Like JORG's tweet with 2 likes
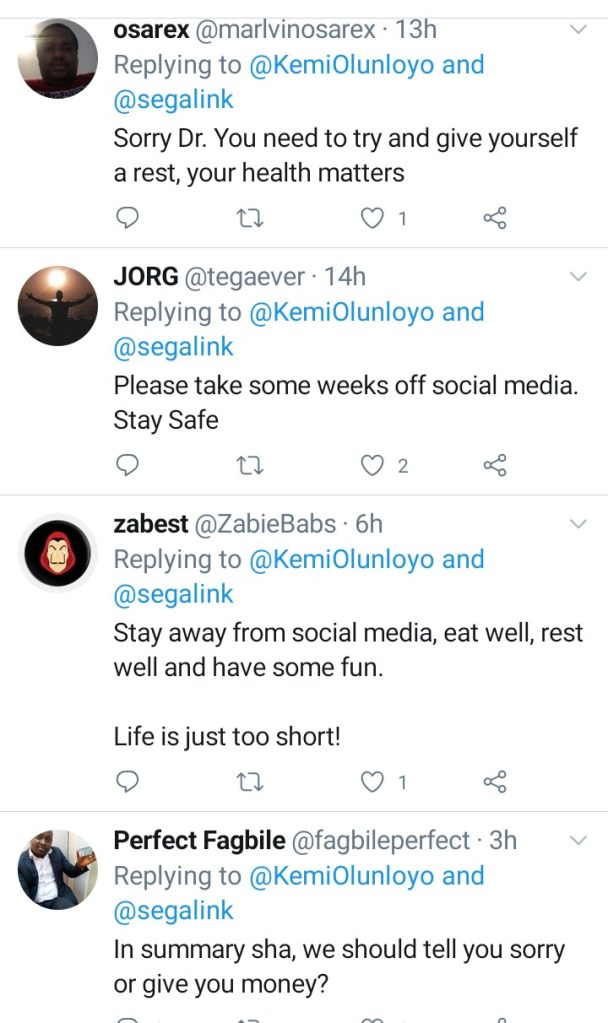Viewport: 608px width, 1023px height. tap(373, 465)
